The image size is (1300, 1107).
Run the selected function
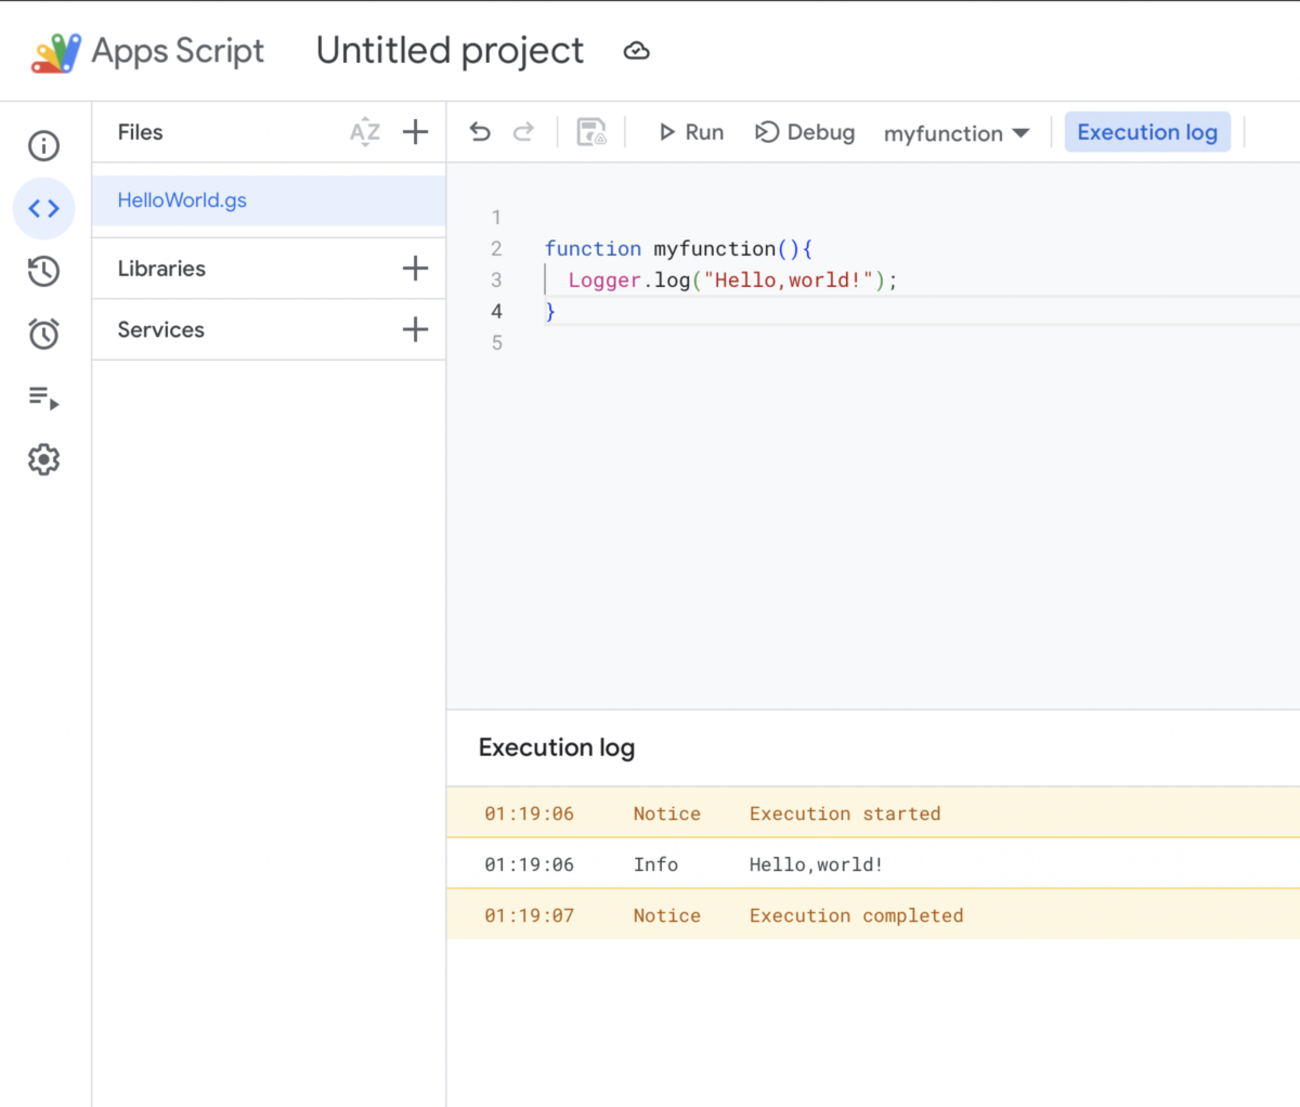point(691,132)
